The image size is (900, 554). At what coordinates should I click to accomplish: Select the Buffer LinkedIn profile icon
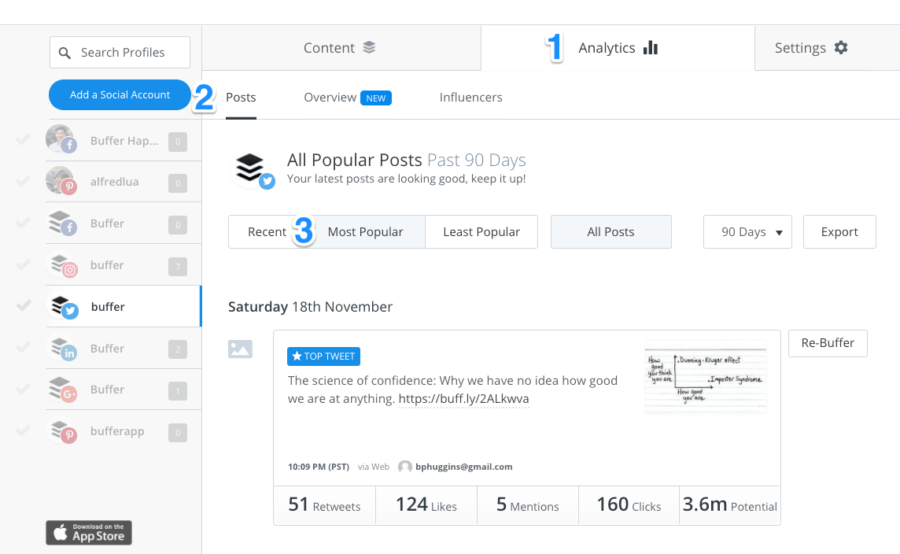coord(63,348)
